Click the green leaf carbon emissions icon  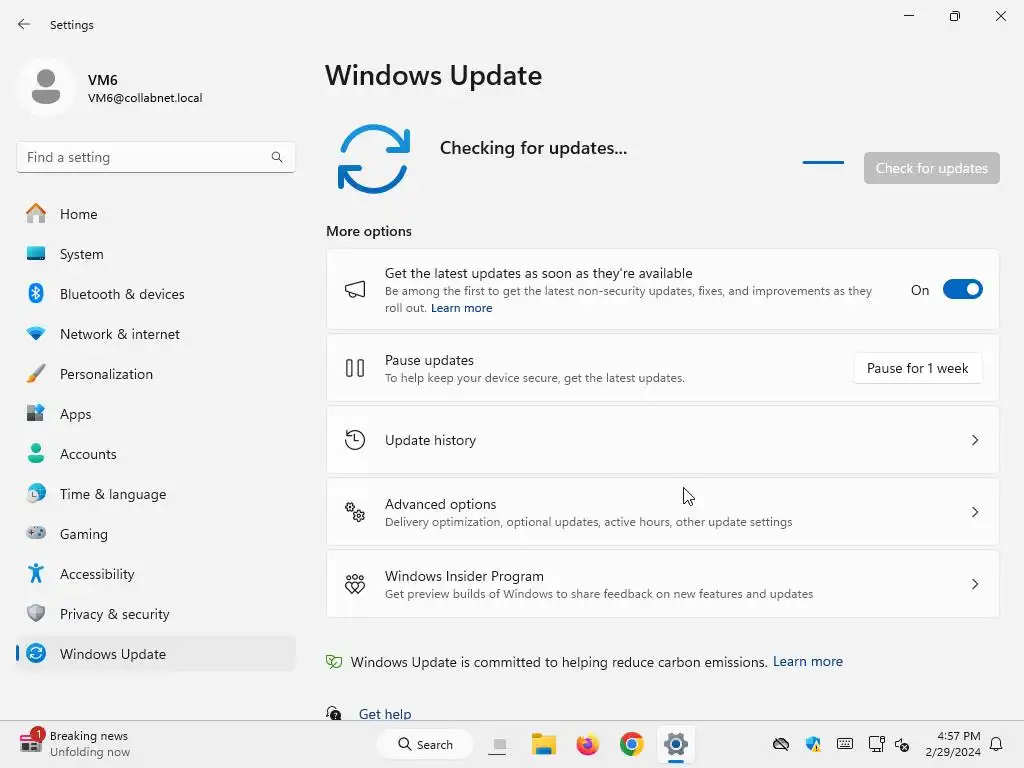point(334,662)
